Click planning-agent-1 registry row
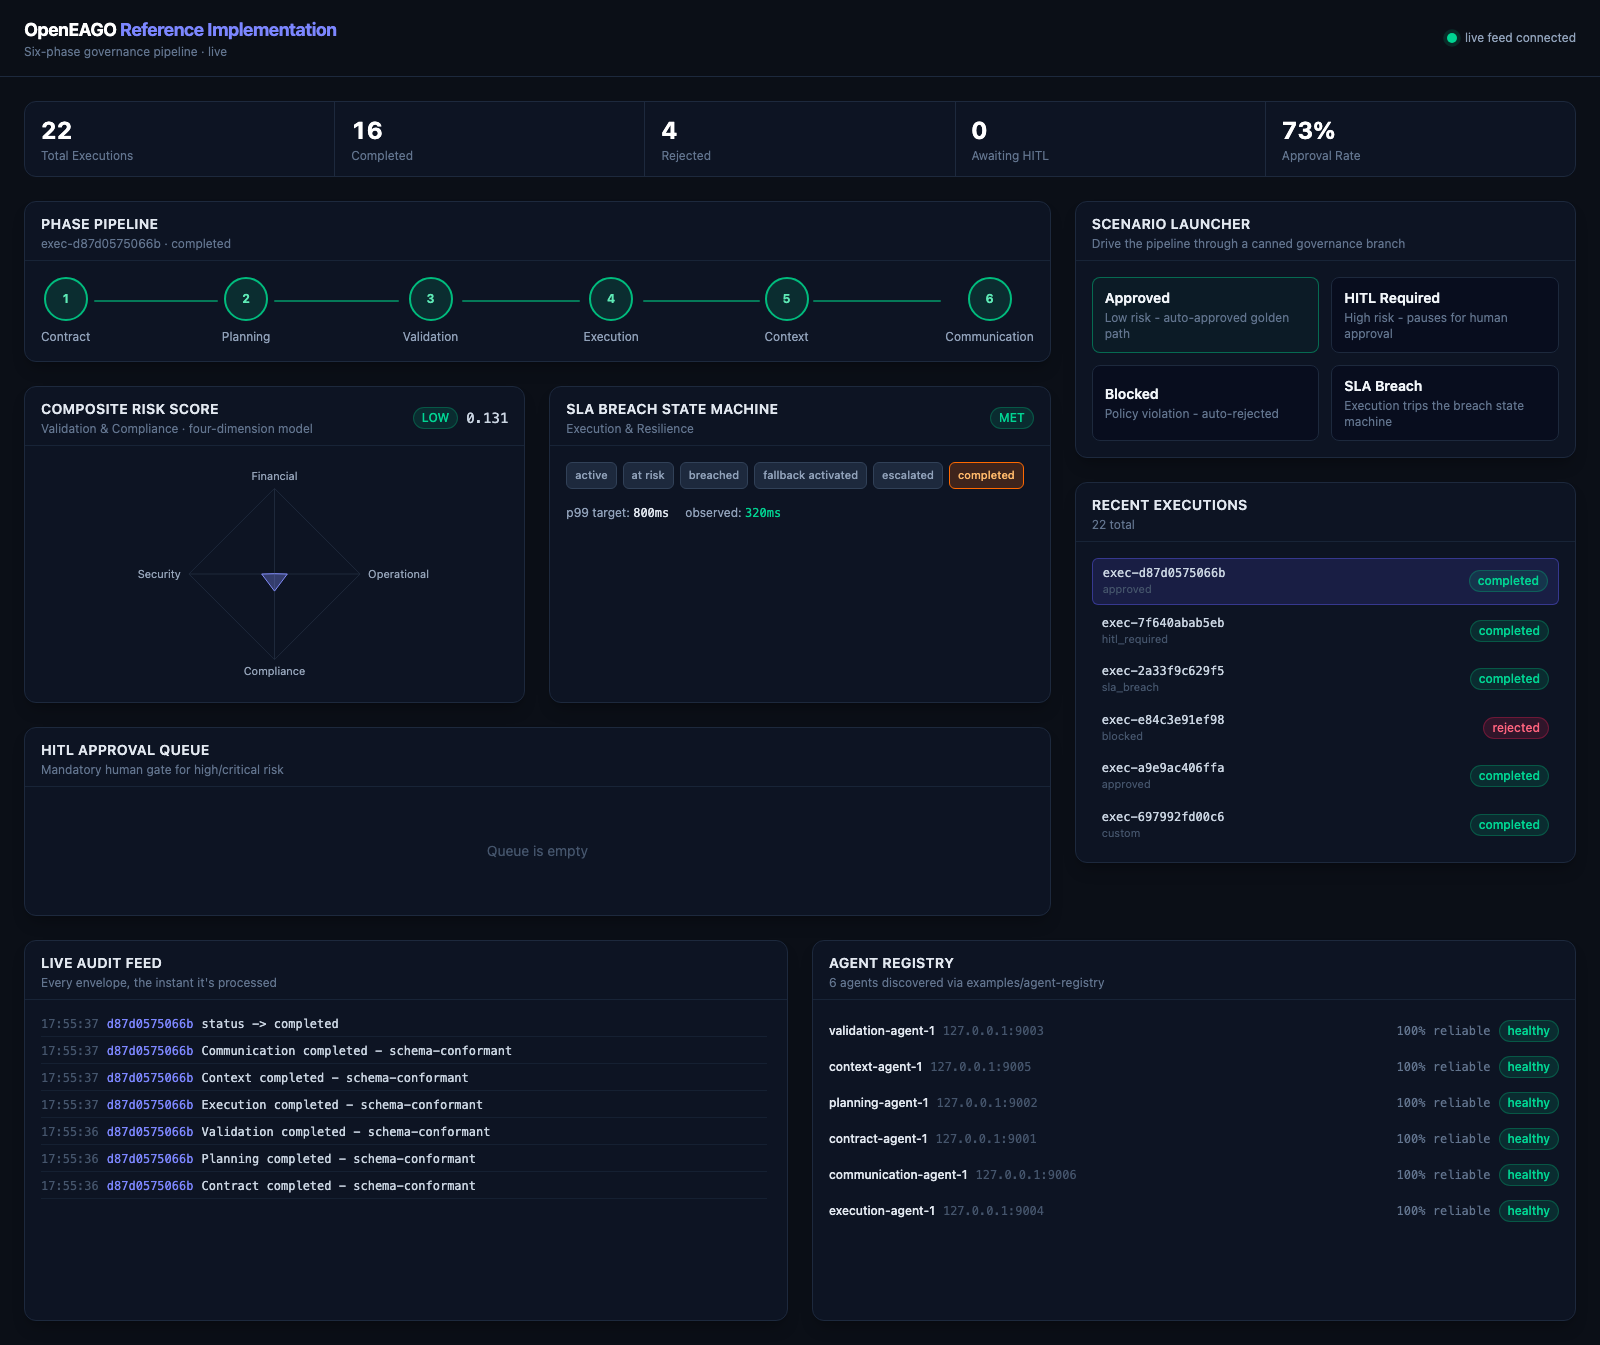The width and height of the screenshot is (1600, 1345). coord(1194,1103)
